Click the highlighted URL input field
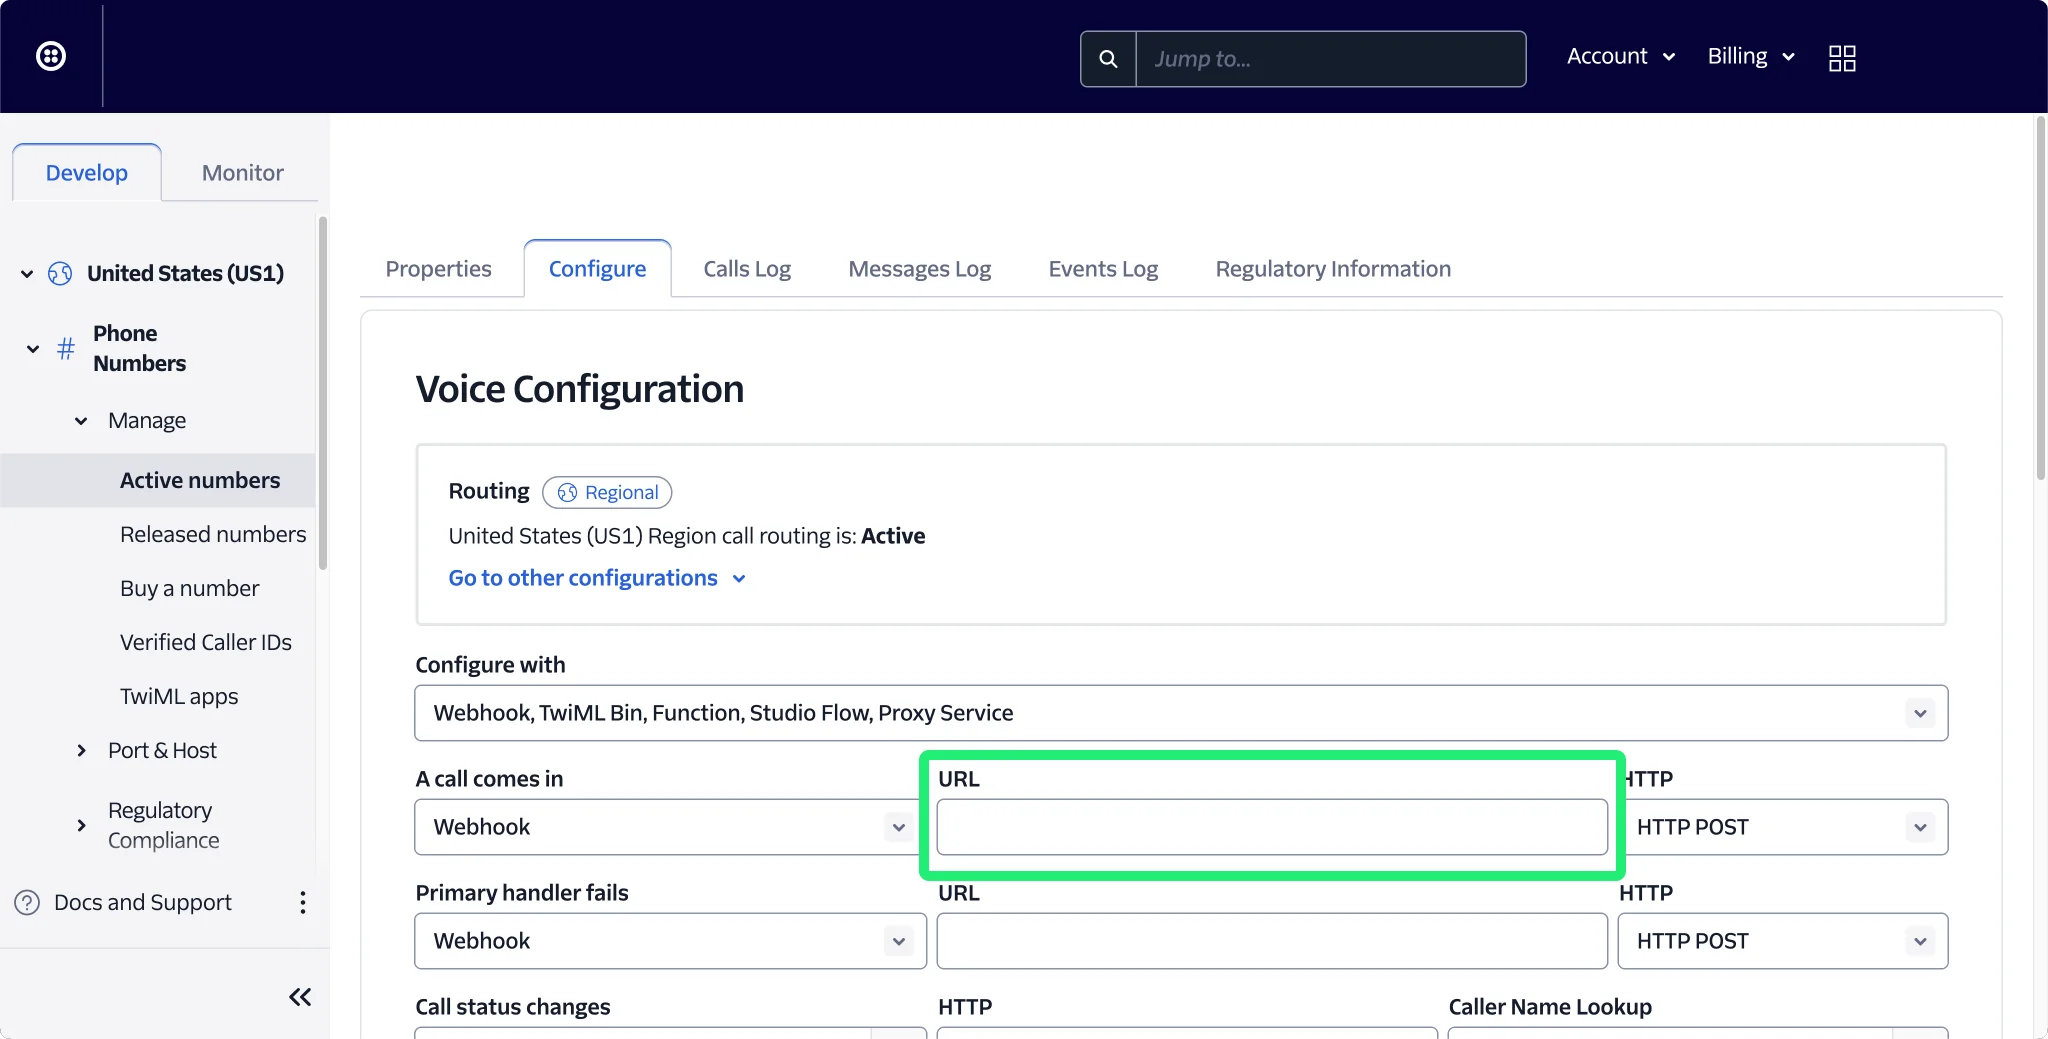 [1270, 827]
